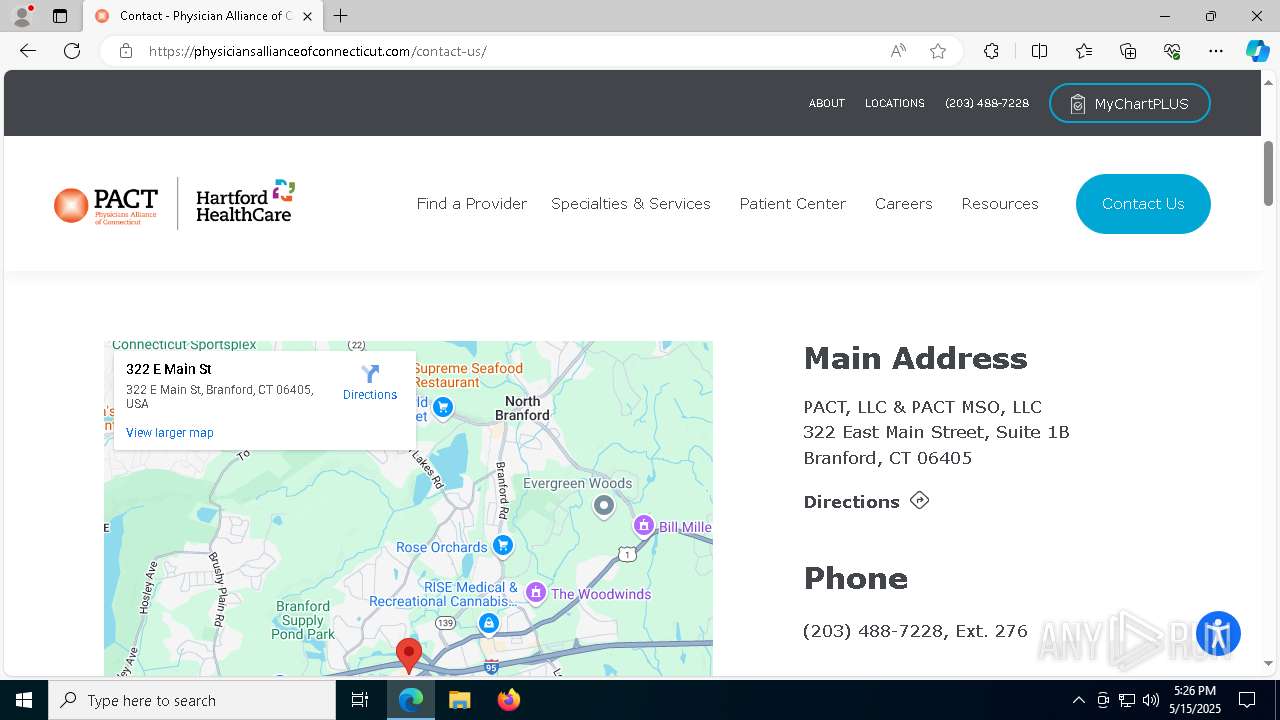The image size is (1280, 720).
Task: Close the Contact - Physician Alliance tab
Action: point(307,16)
